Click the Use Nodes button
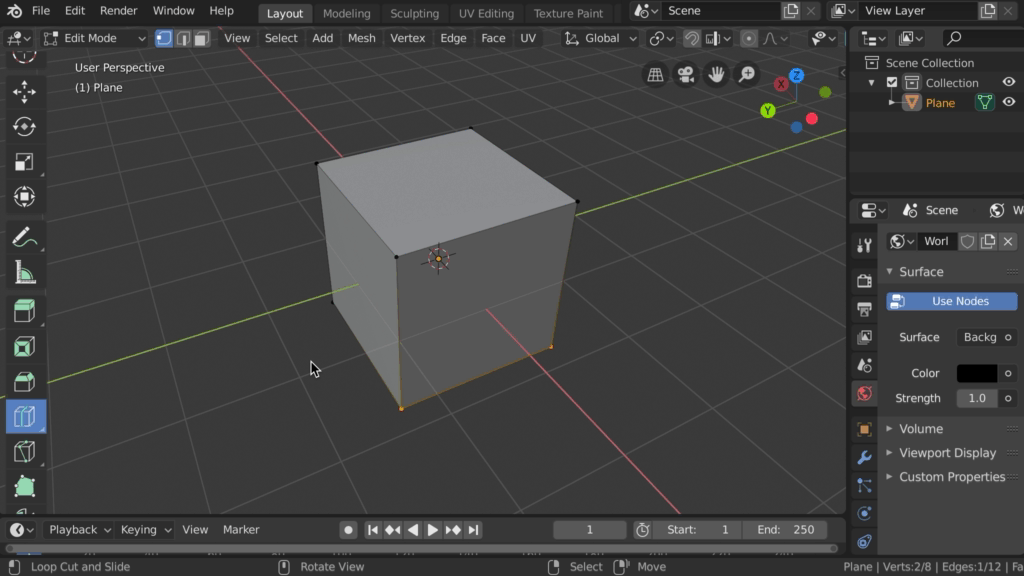 click(951, 301)
